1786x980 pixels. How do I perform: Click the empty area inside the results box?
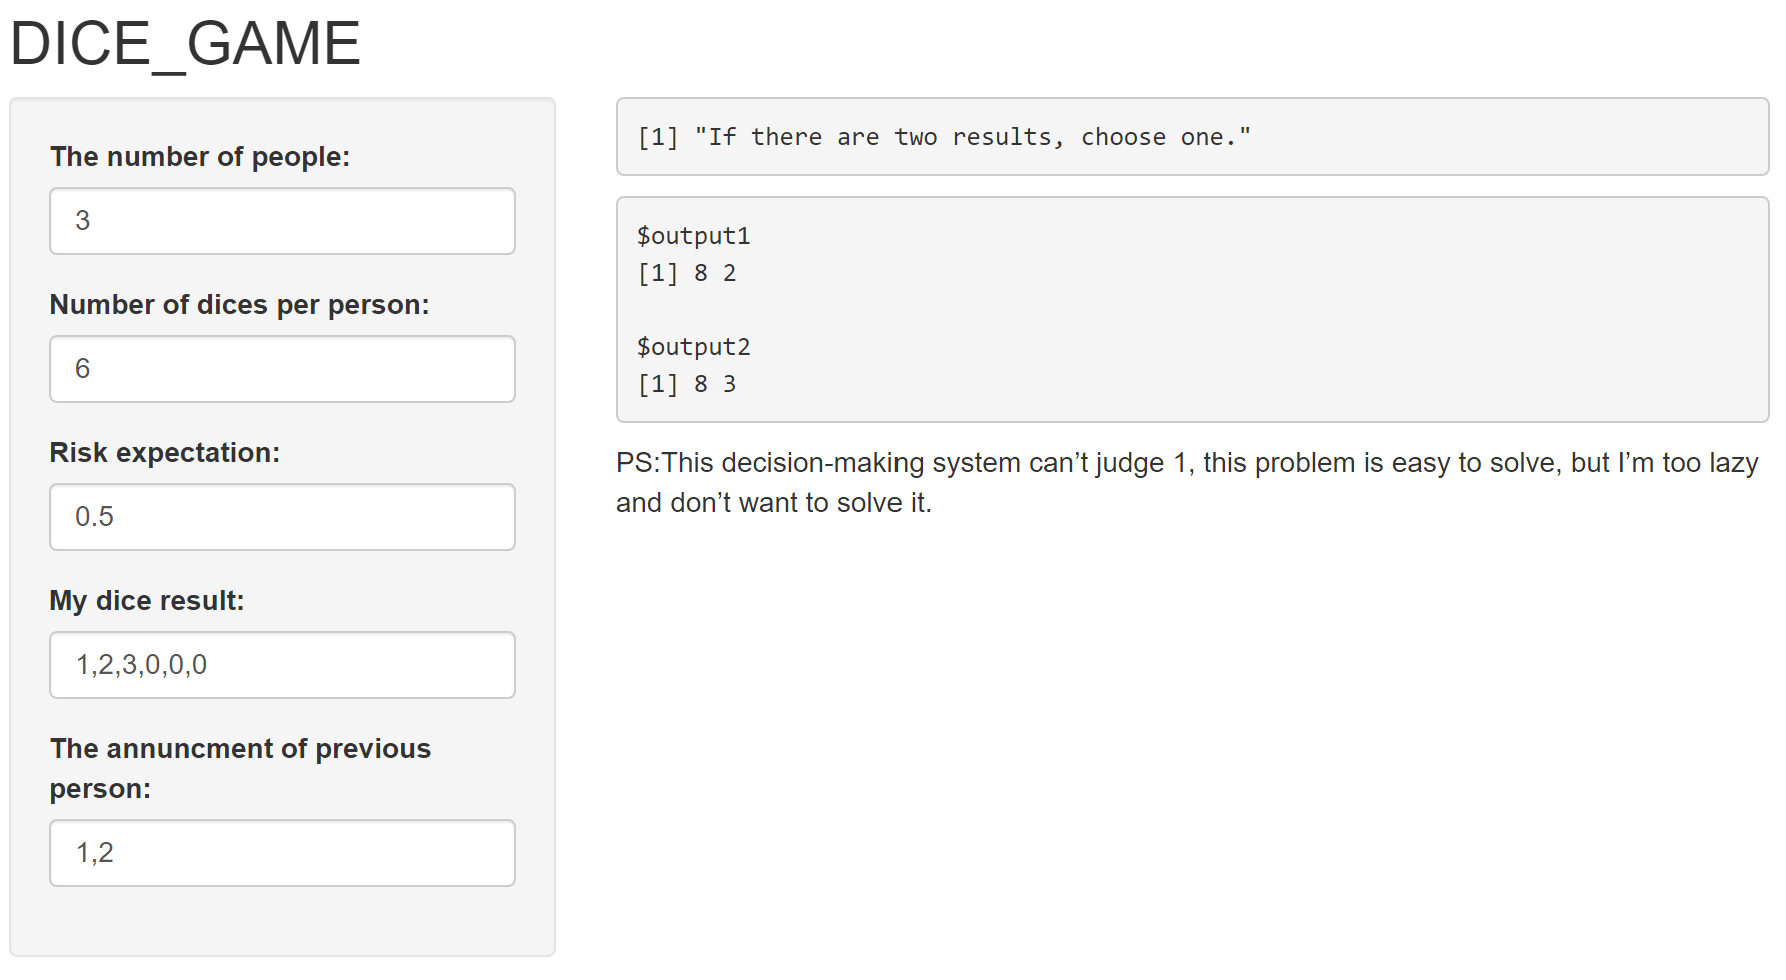(x=1250, y=310)
